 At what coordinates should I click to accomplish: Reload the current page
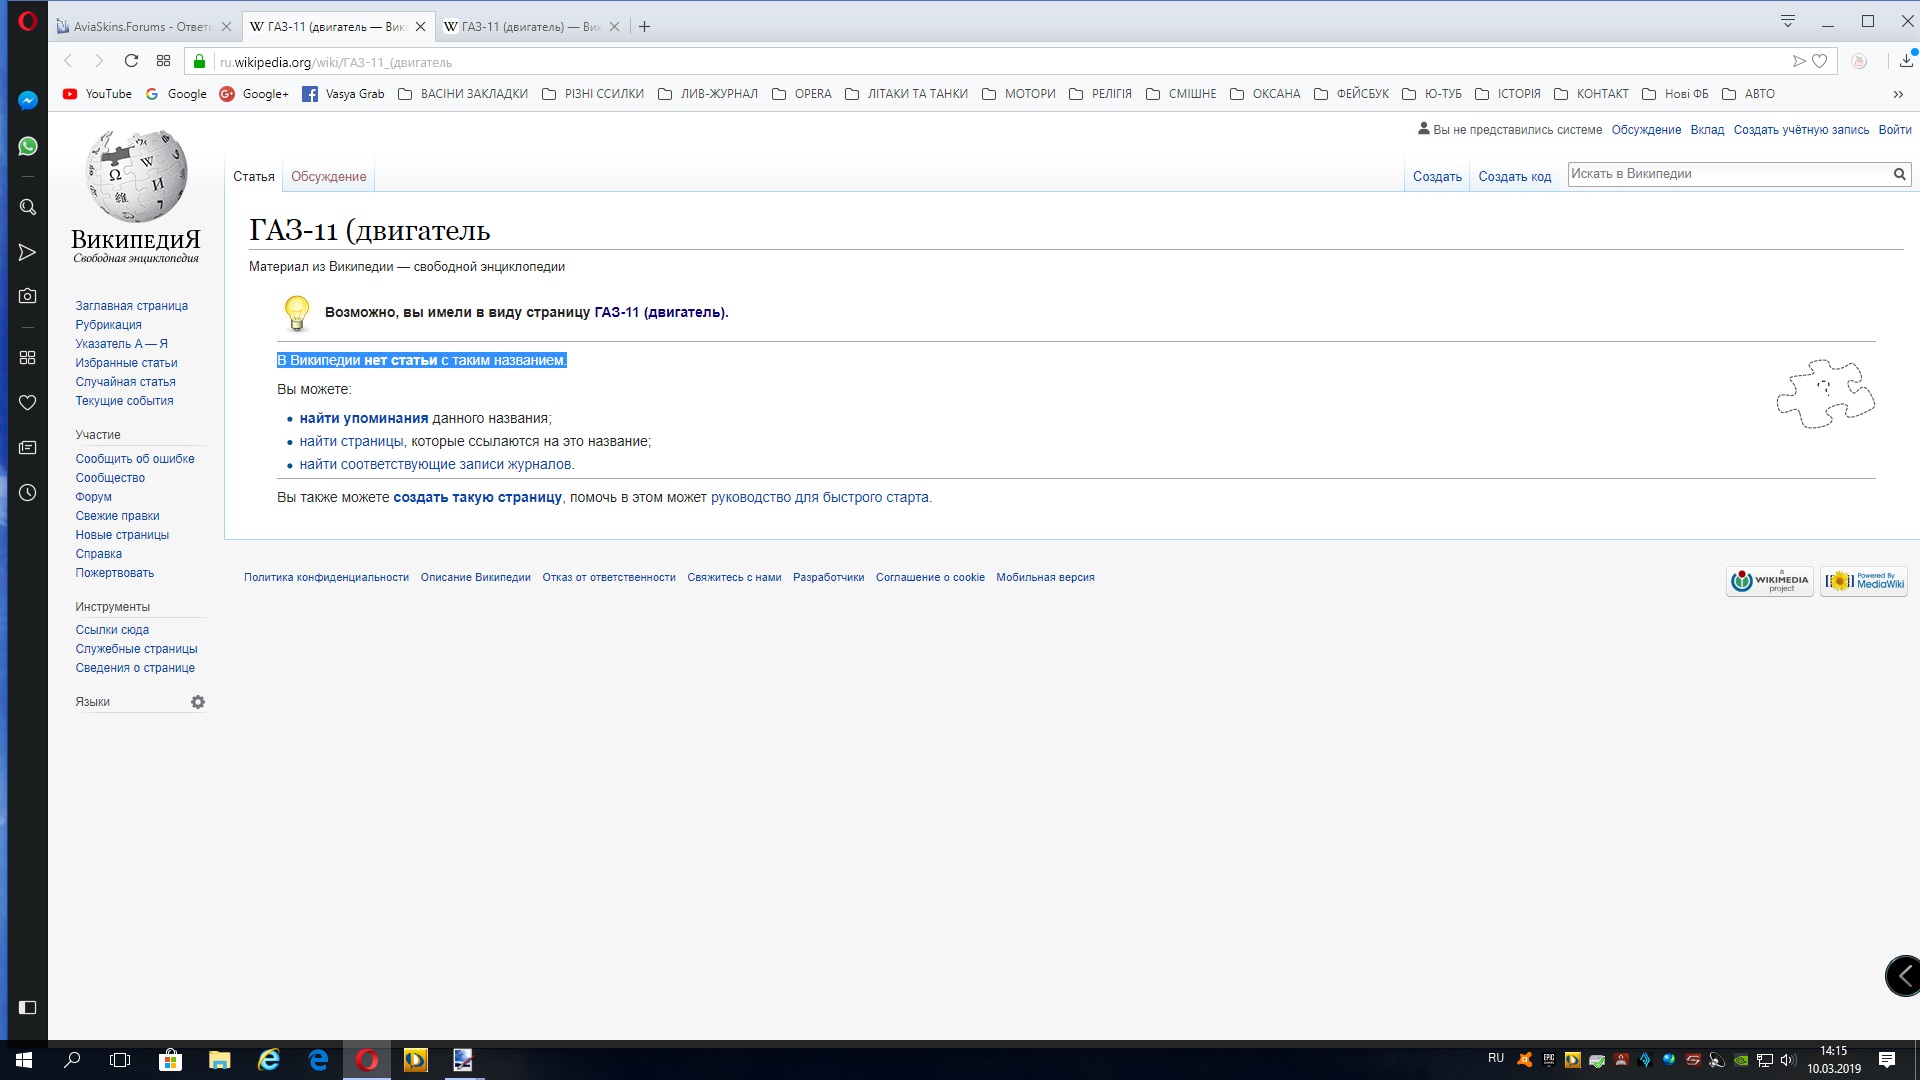pos(131,61)
